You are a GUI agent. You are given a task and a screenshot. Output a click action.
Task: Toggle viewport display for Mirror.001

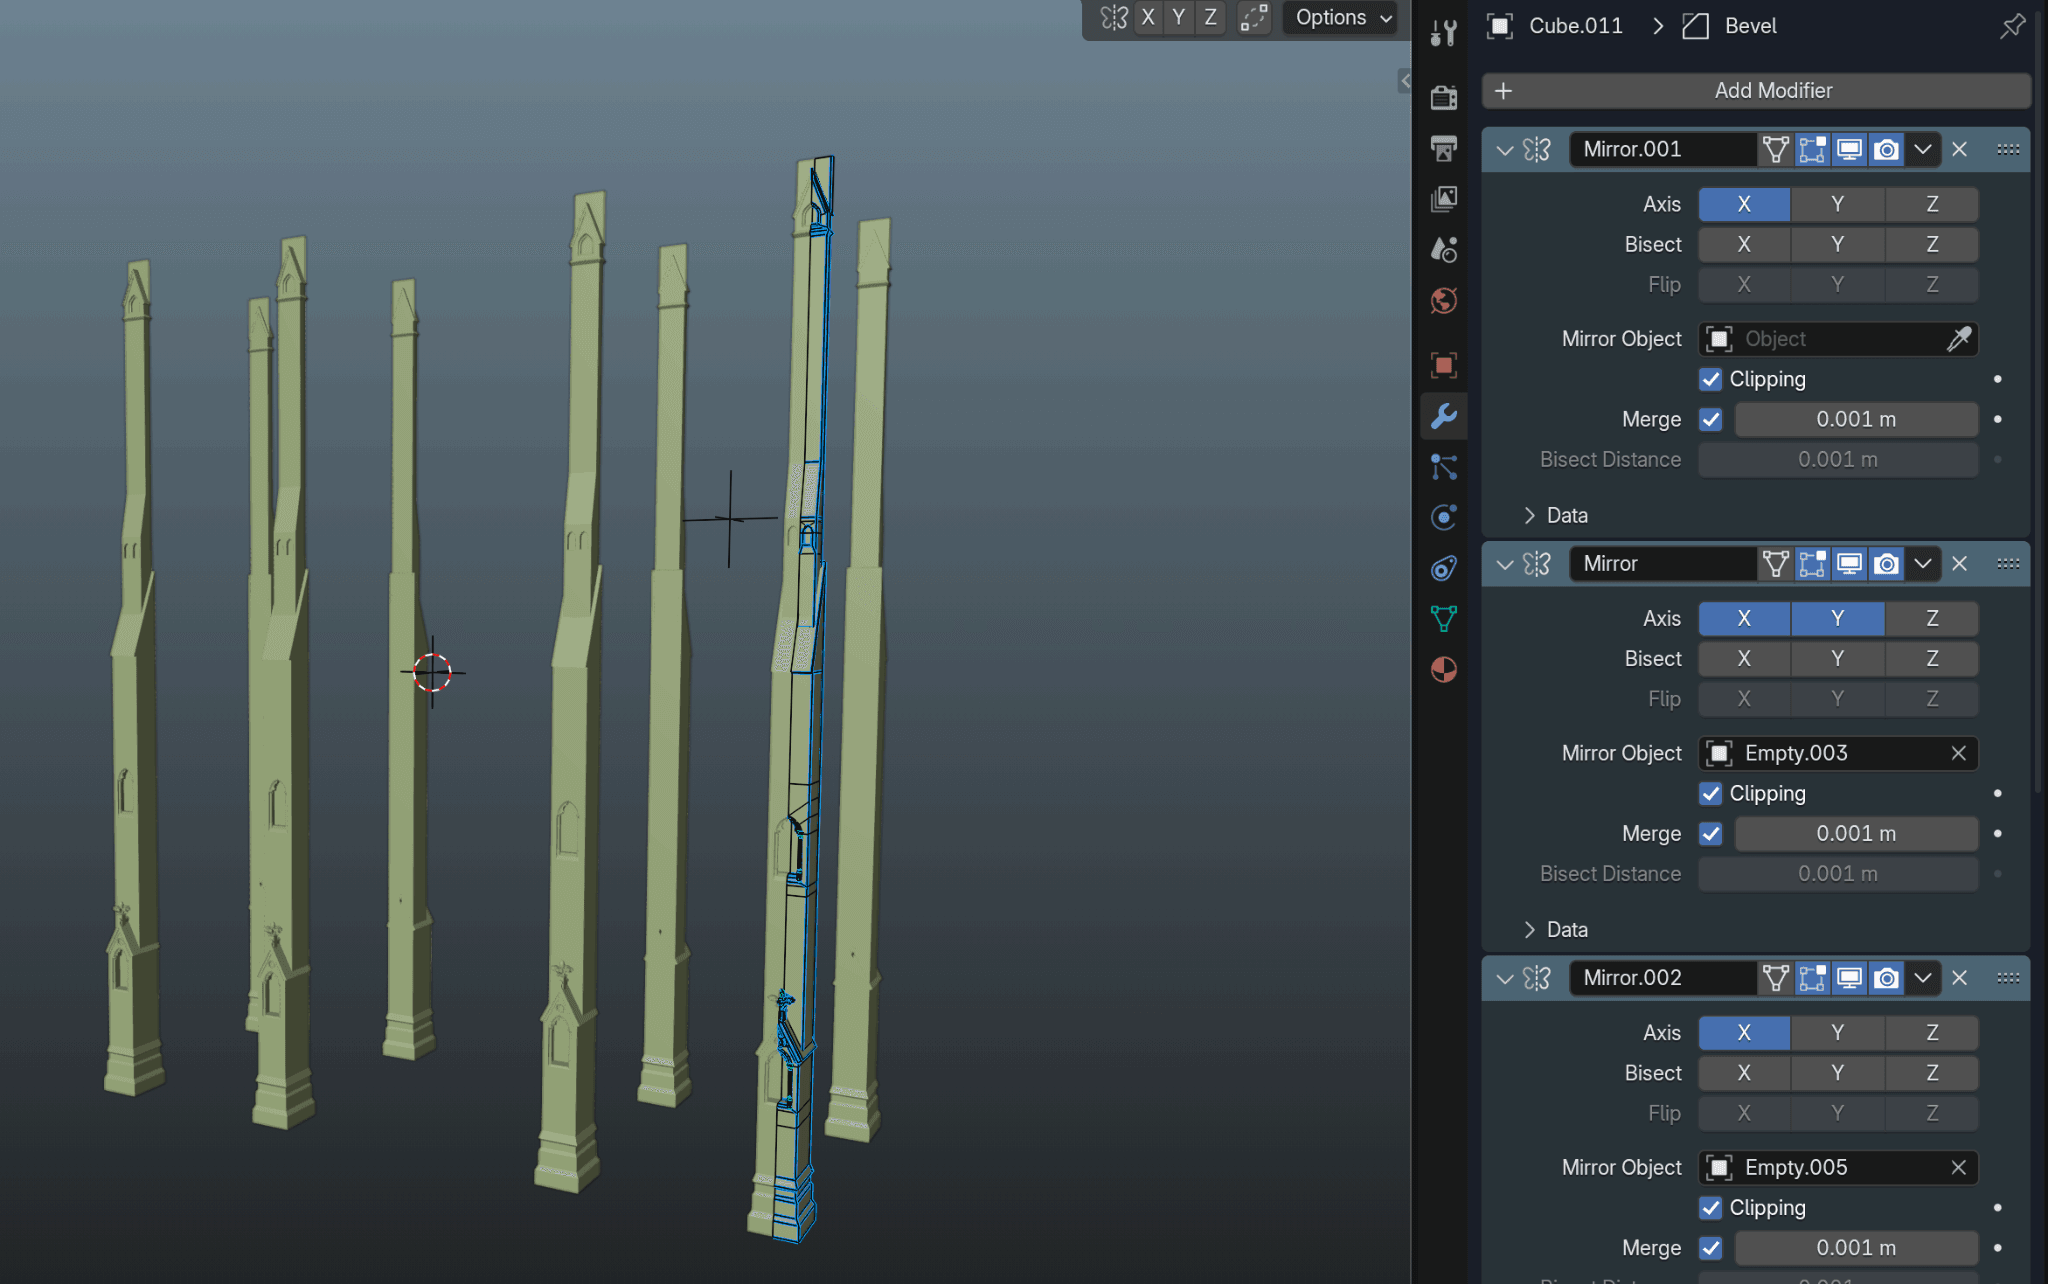point(1849,150)
